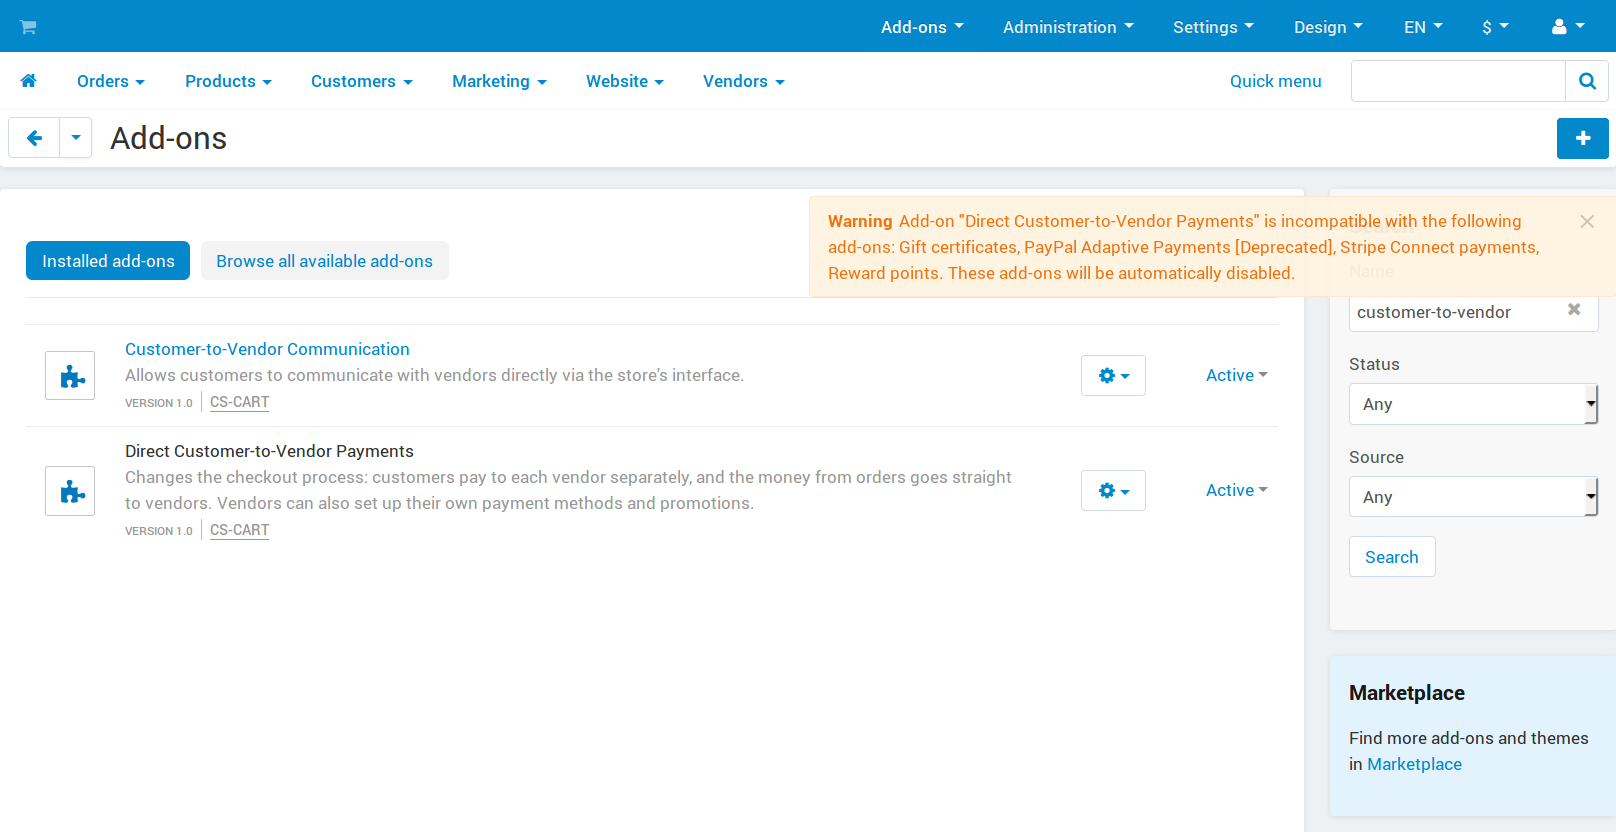Open the Marketing menu

coord(499,81)
